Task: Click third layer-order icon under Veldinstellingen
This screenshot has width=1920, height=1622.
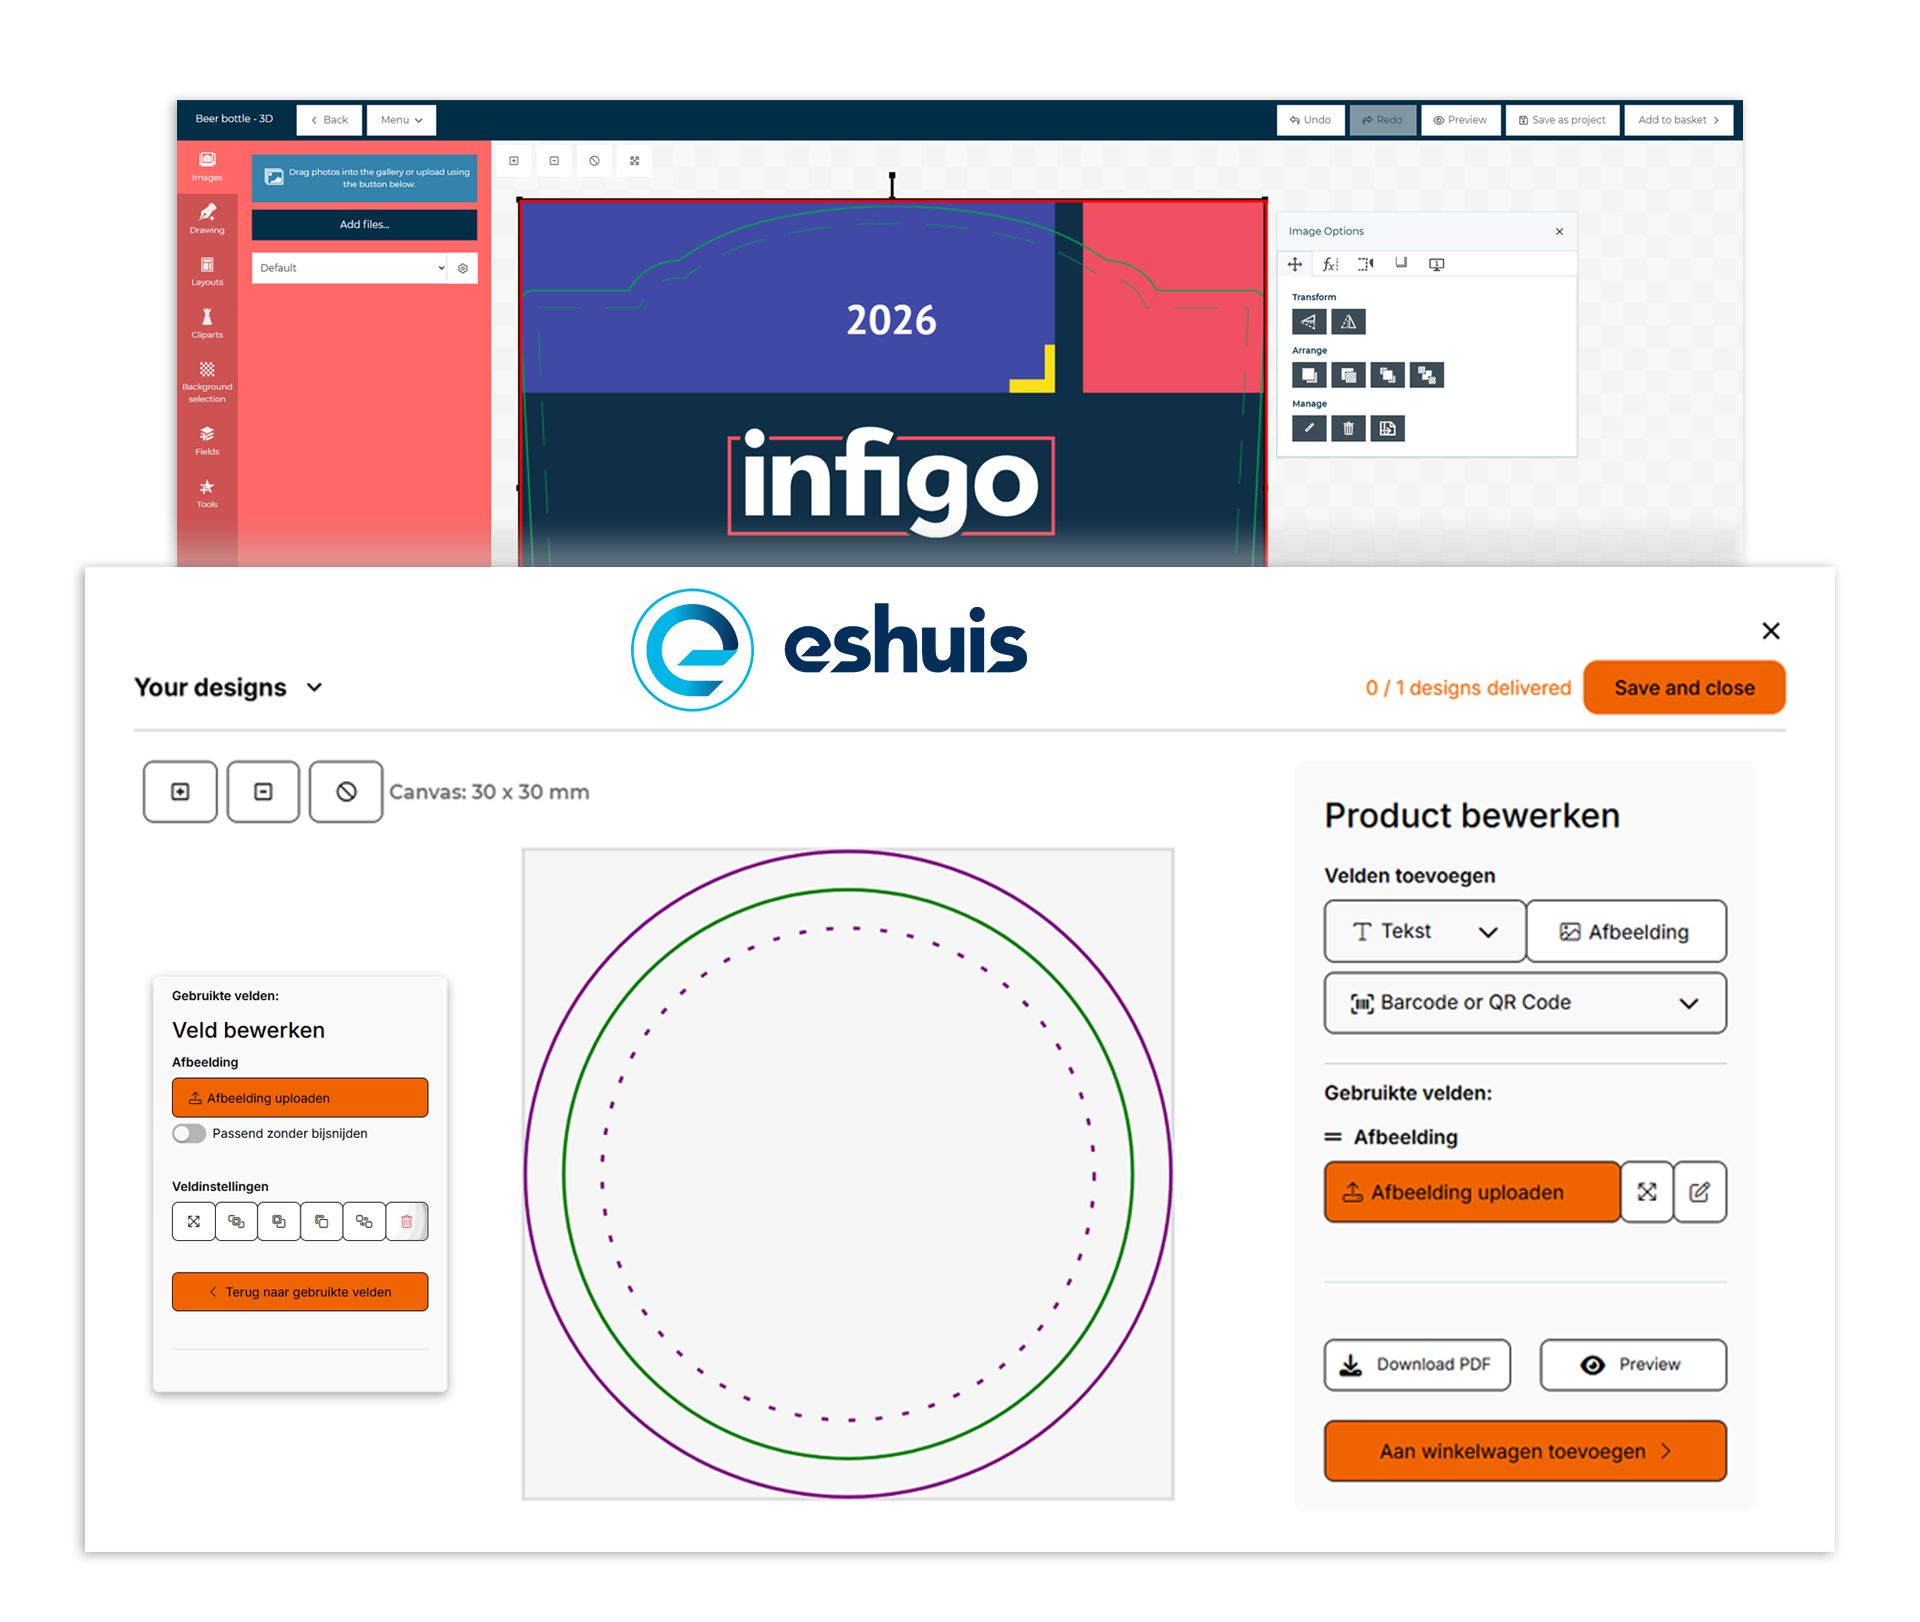Action: coord(279,1221)
